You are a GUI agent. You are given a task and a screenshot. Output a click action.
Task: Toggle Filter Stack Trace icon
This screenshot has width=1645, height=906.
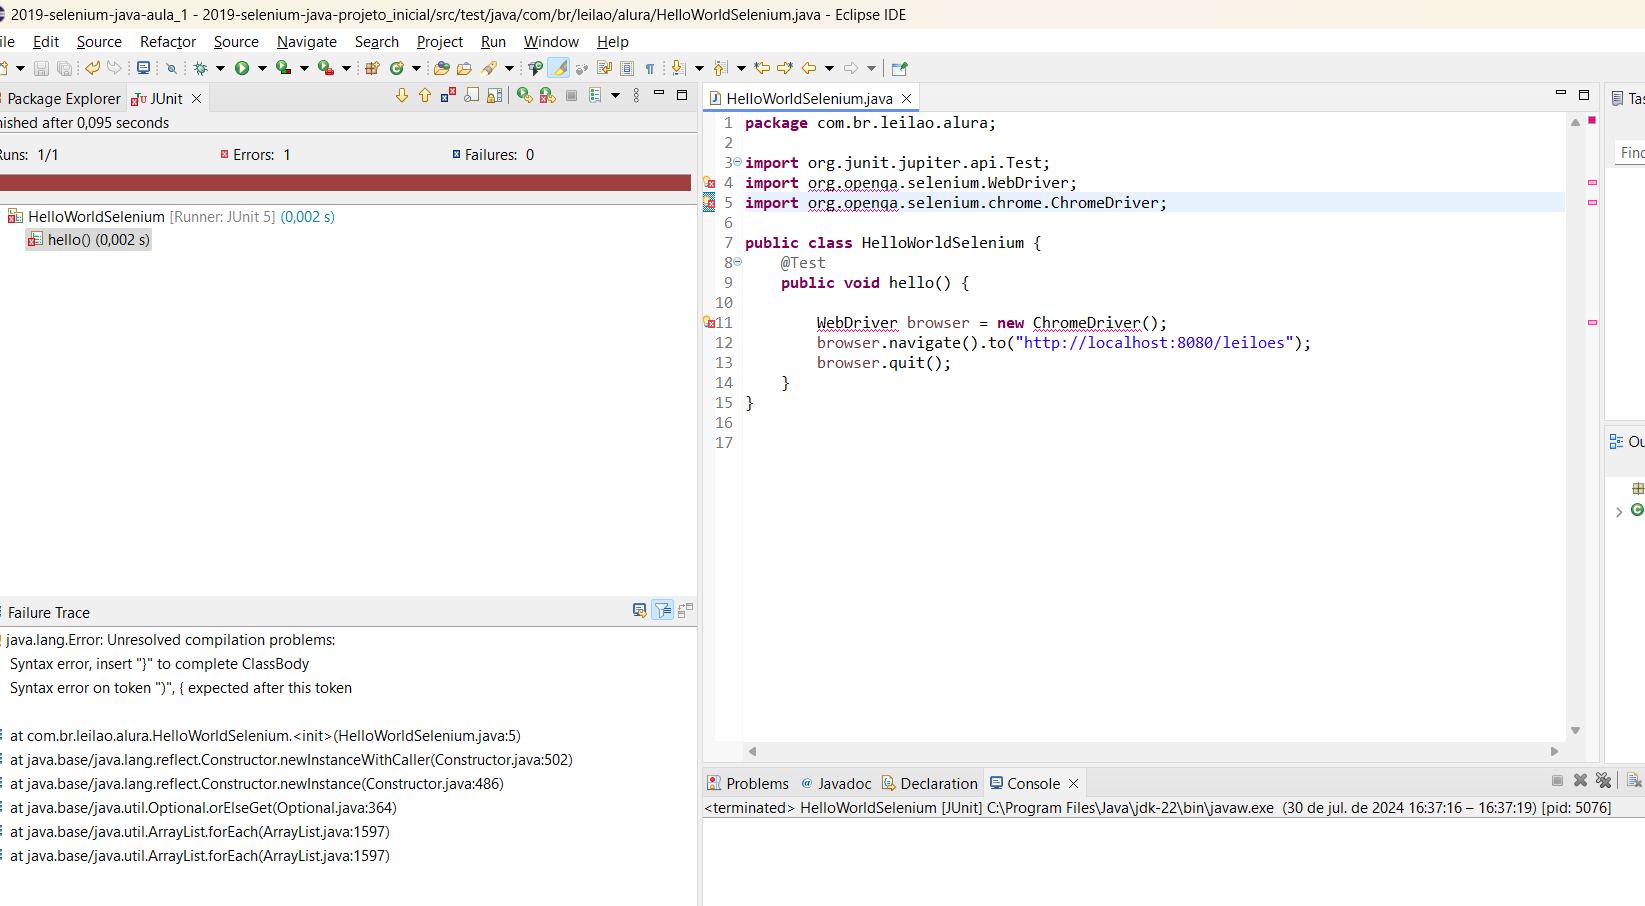662,610
